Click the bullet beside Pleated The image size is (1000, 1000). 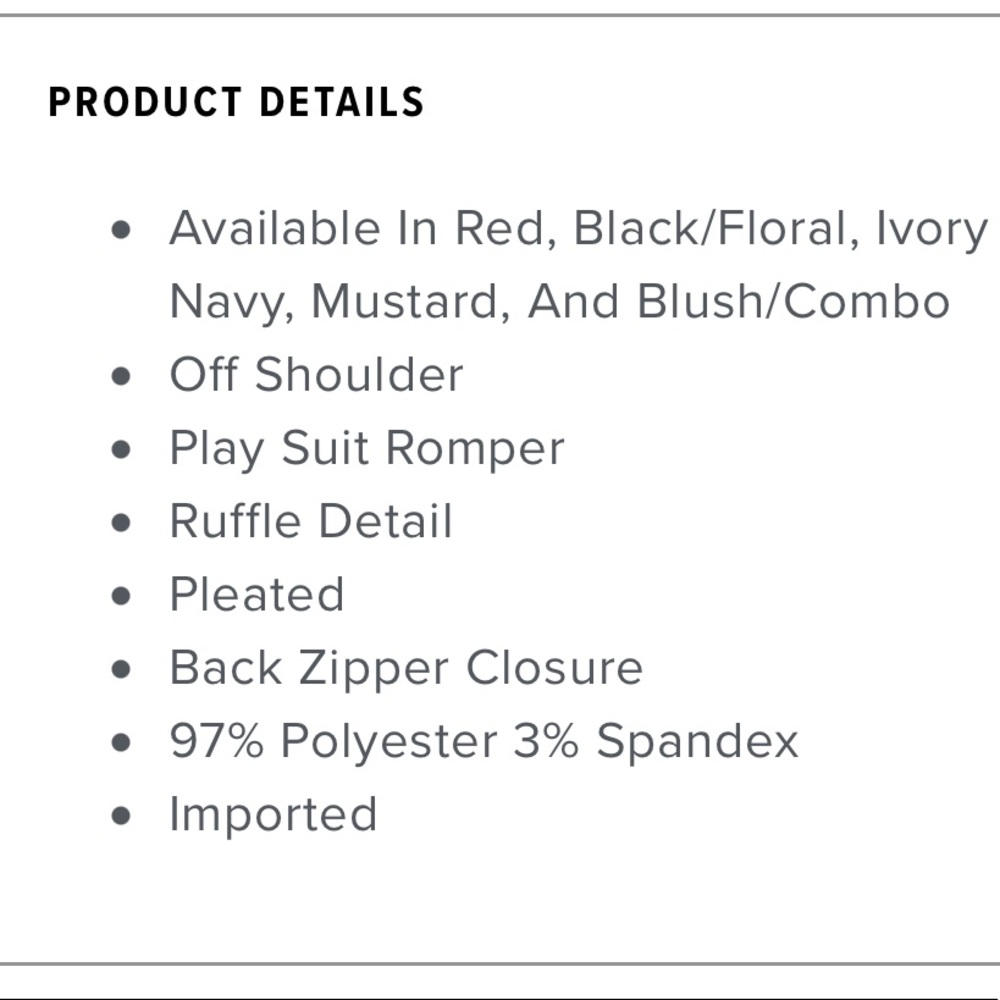(121, 596)
